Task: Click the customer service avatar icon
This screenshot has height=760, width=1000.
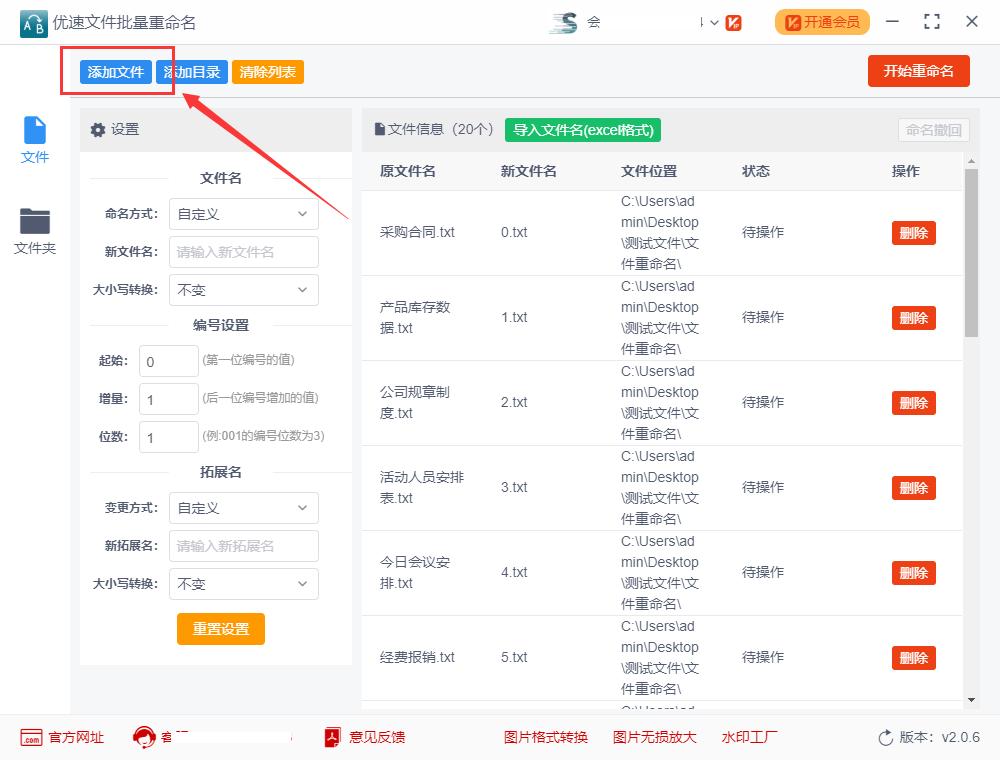Action: [144, 738]
